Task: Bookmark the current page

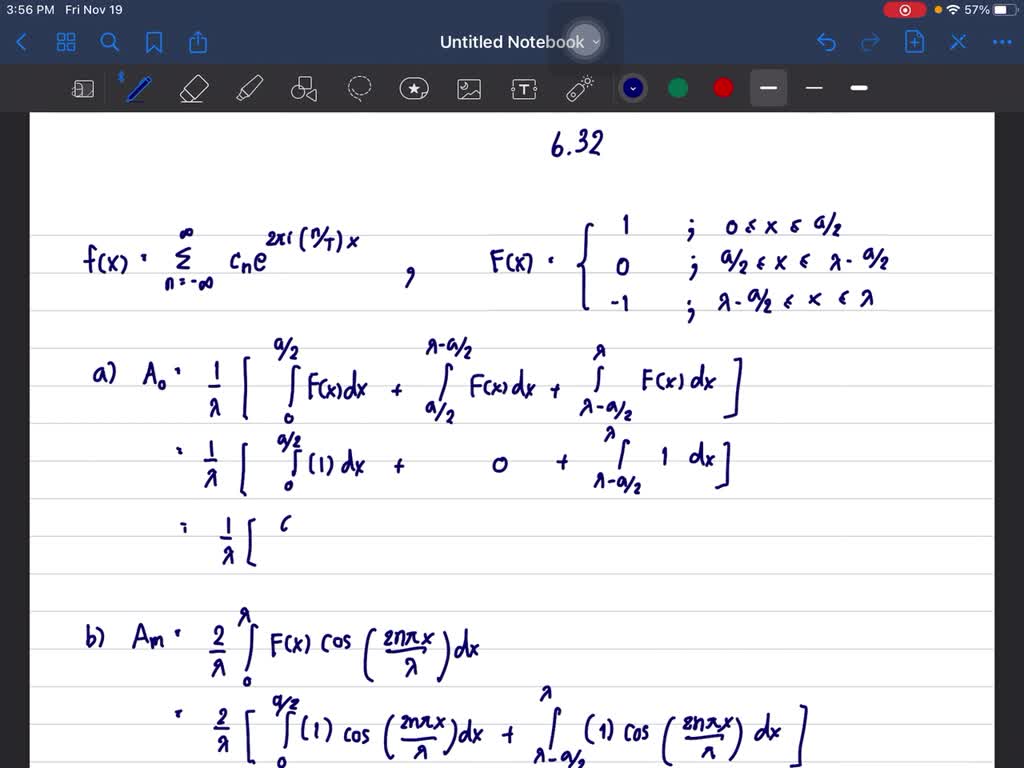Action: (152, 42)
